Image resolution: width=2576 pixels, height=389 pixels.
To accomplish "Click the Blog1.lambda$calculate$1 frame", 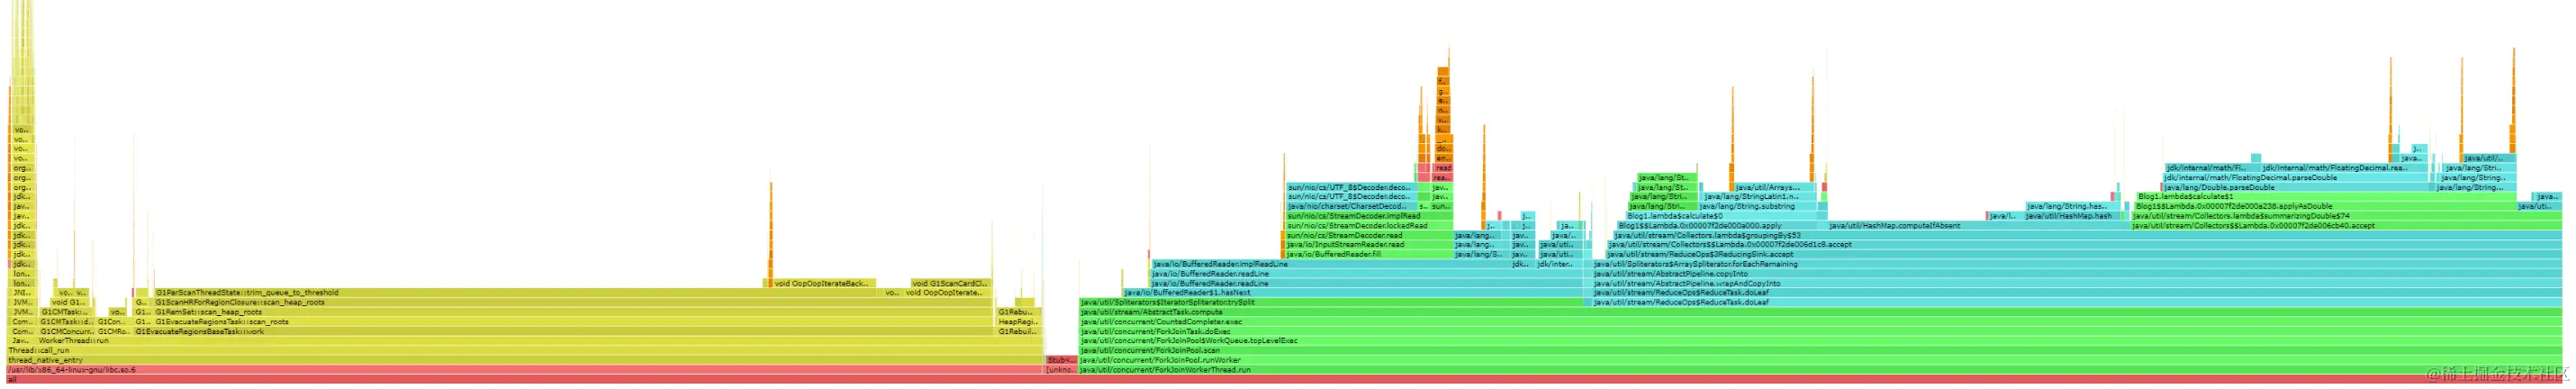I will click(x=2326, y=197).
